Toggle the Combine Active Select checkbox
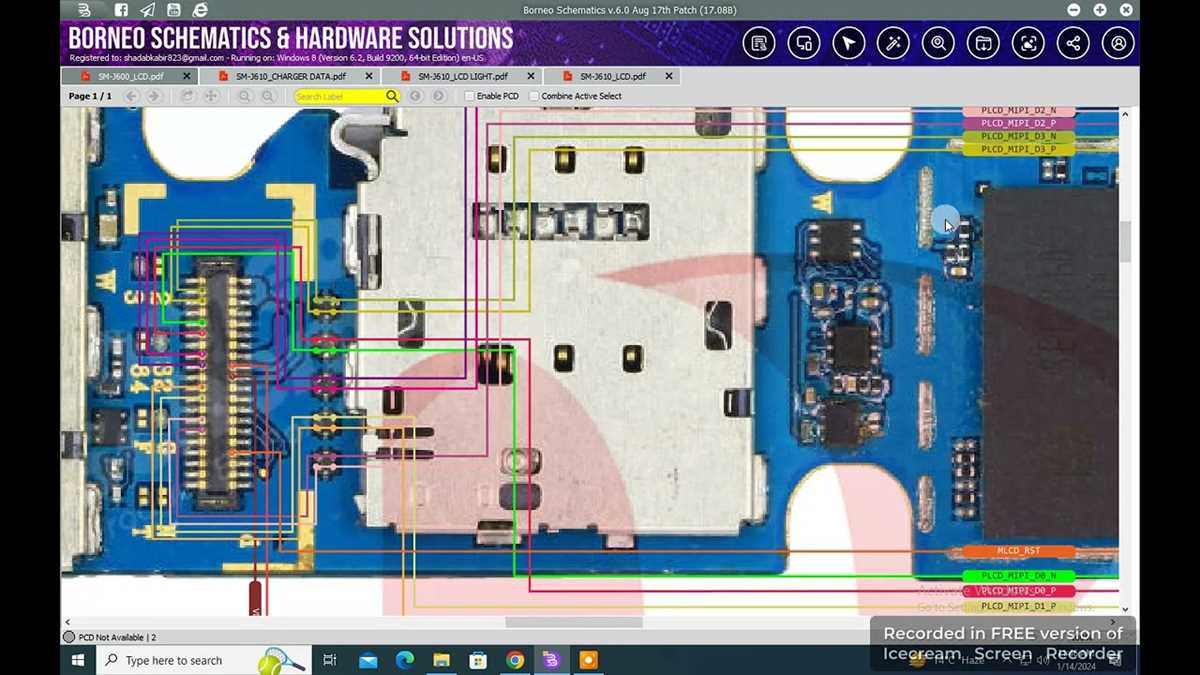Screen dimensions: 1200x675 534,96
